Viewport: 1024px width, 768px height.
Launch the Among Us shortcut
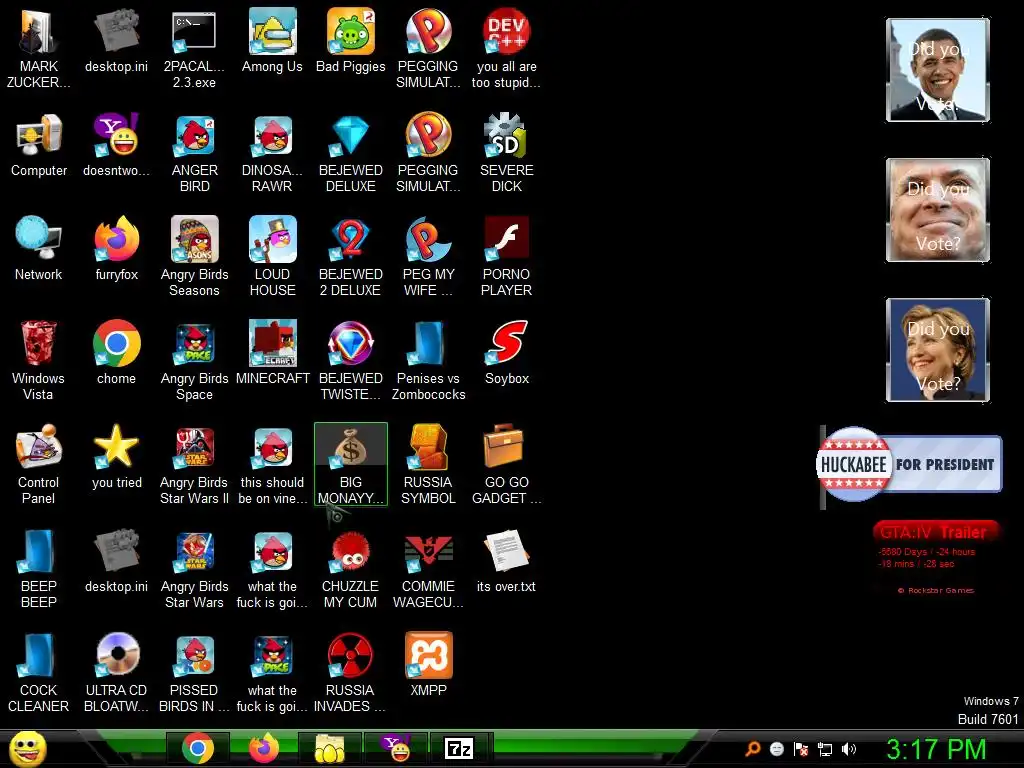[x=272, y=40]
